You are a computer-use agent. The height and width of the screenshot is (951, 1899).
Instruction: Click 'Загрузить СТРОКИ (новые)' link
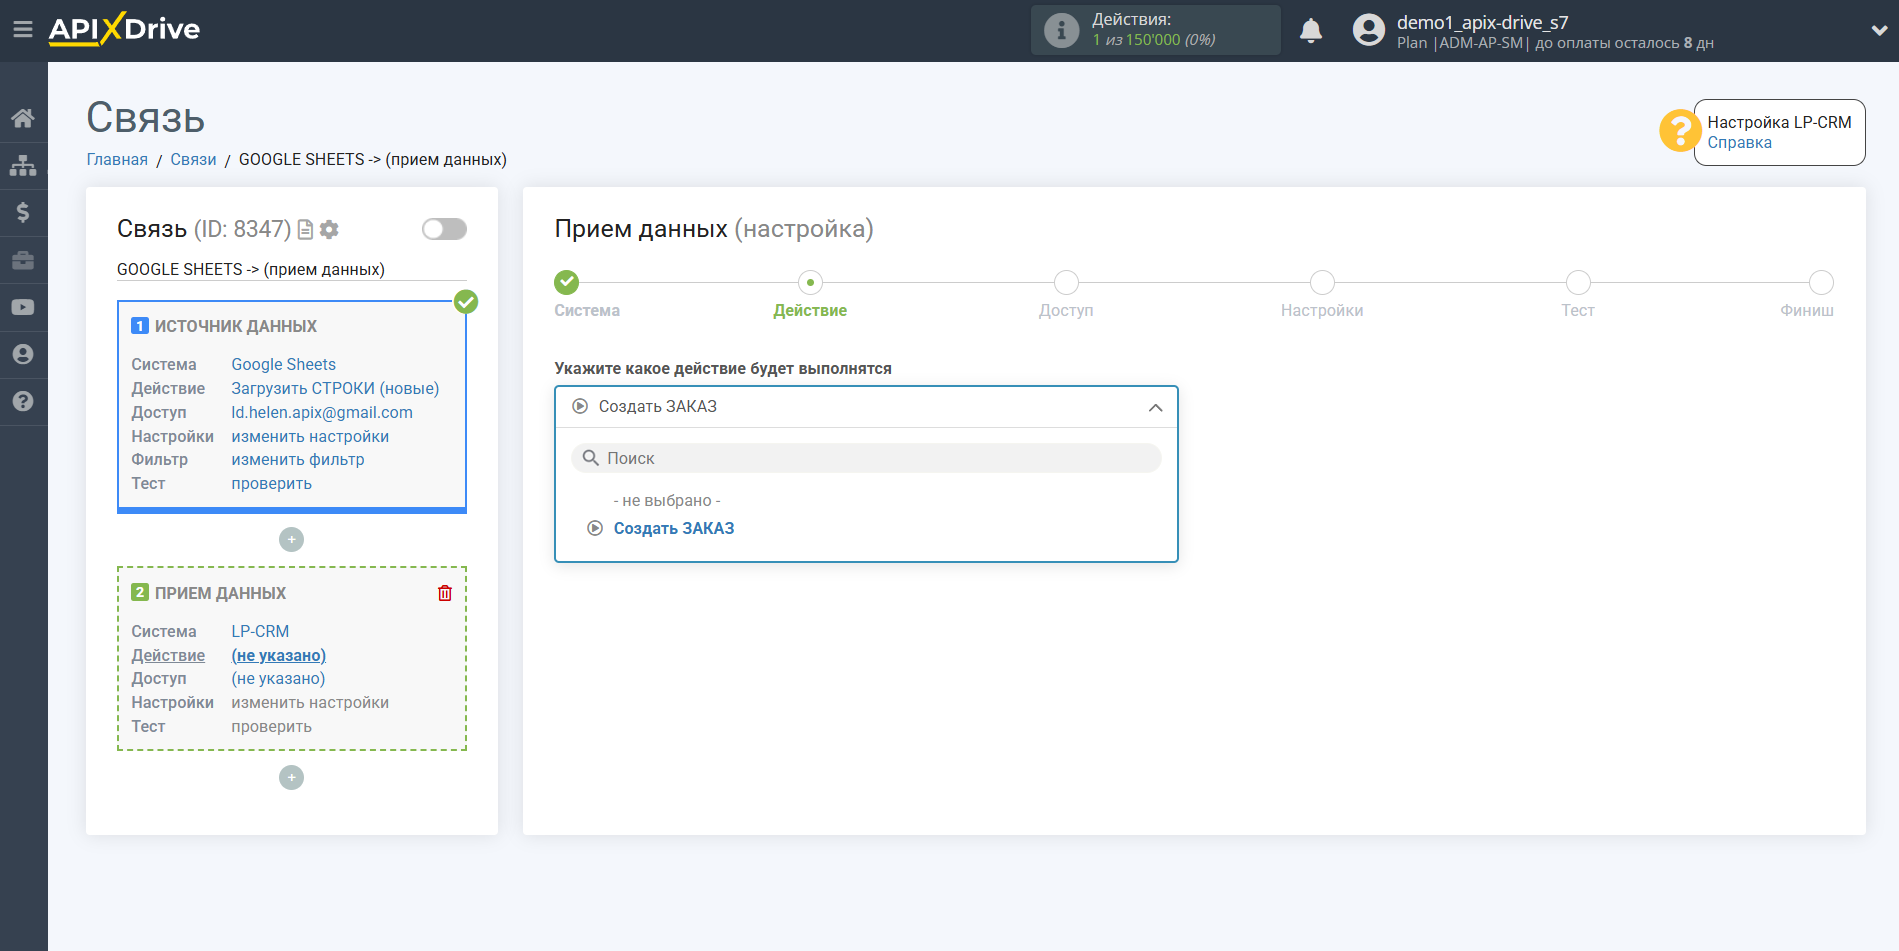[x=335, y=388]
